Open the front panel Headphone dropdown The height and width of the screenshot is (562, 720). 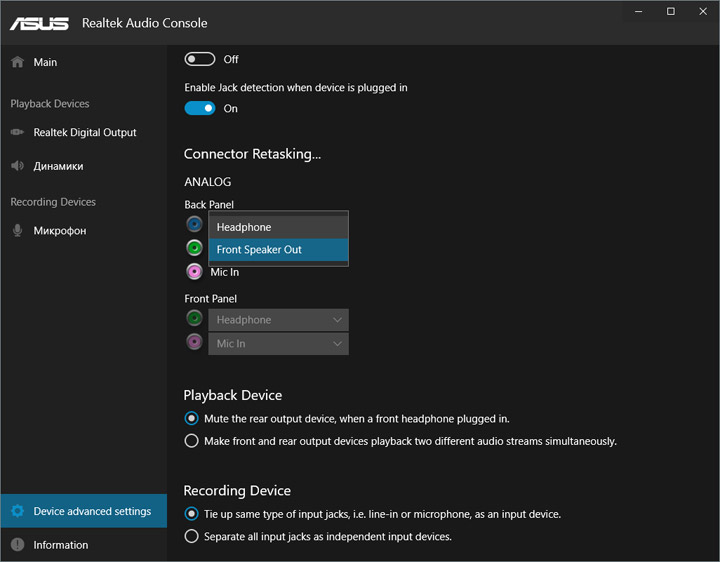coord(278,320)
